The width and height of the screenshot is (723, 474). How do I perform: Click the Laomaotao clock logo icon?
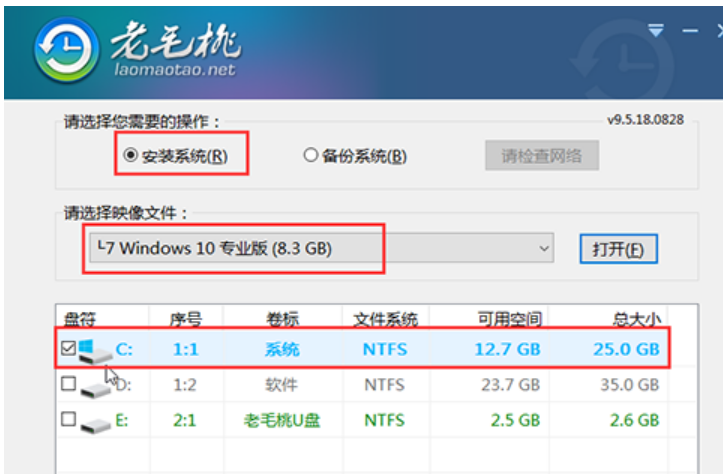pos(66,50)
